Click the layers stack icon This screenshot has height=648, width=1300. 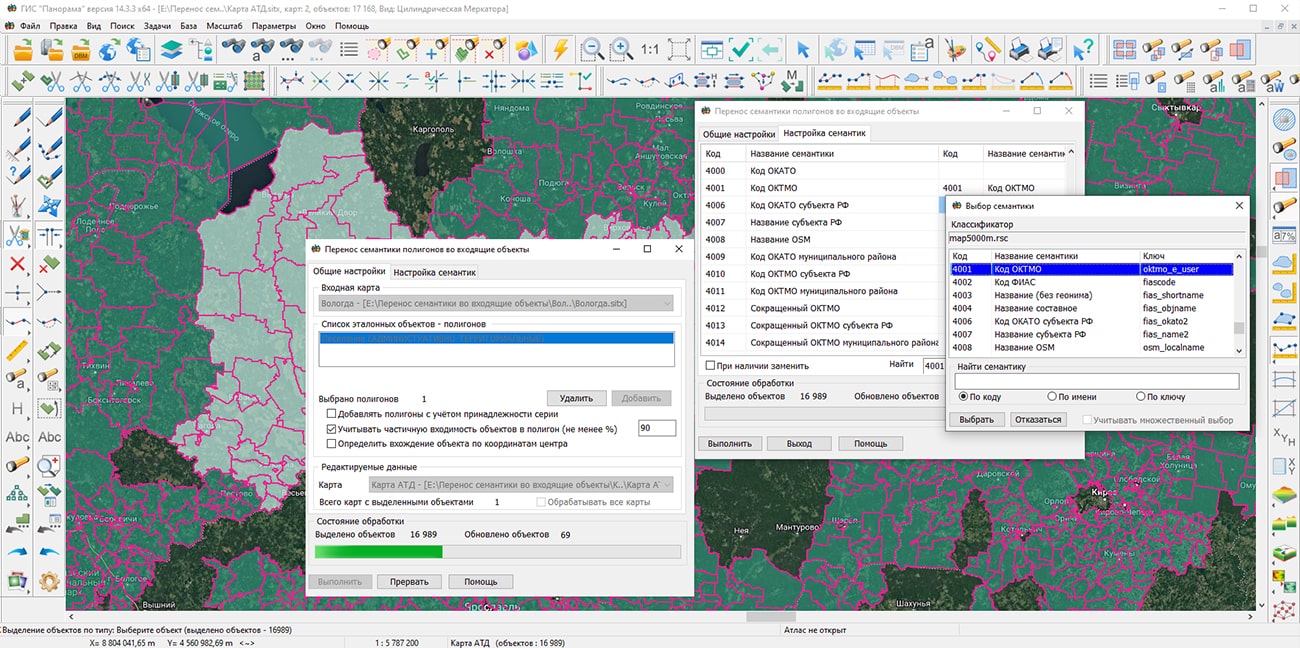click(x=171, y=49)
